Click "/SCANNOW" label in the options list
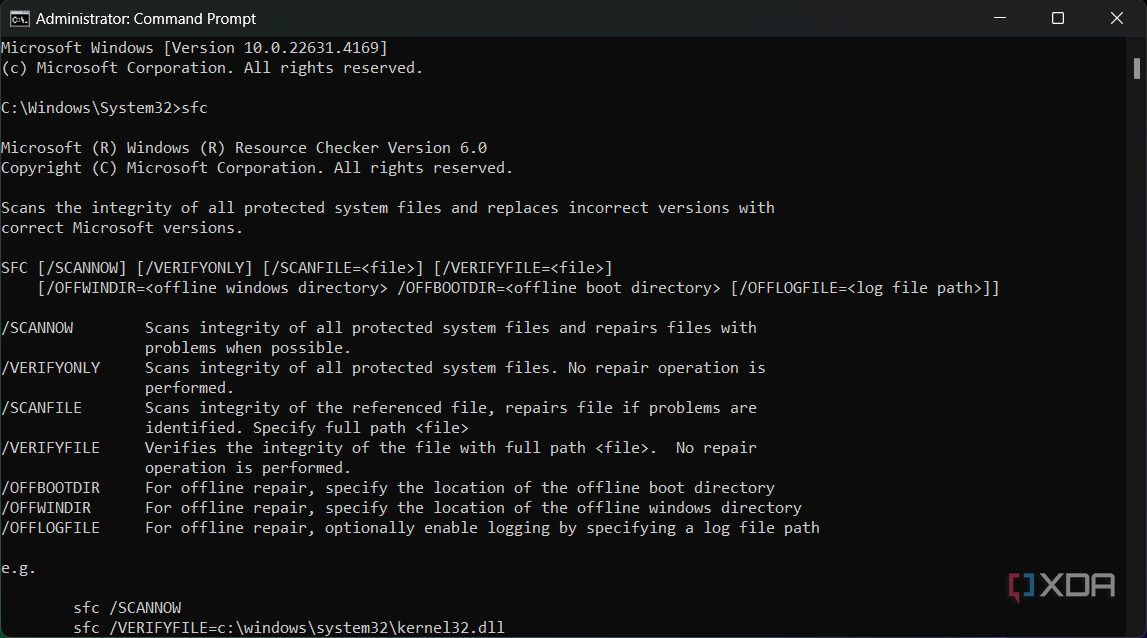 pos(37,328)
